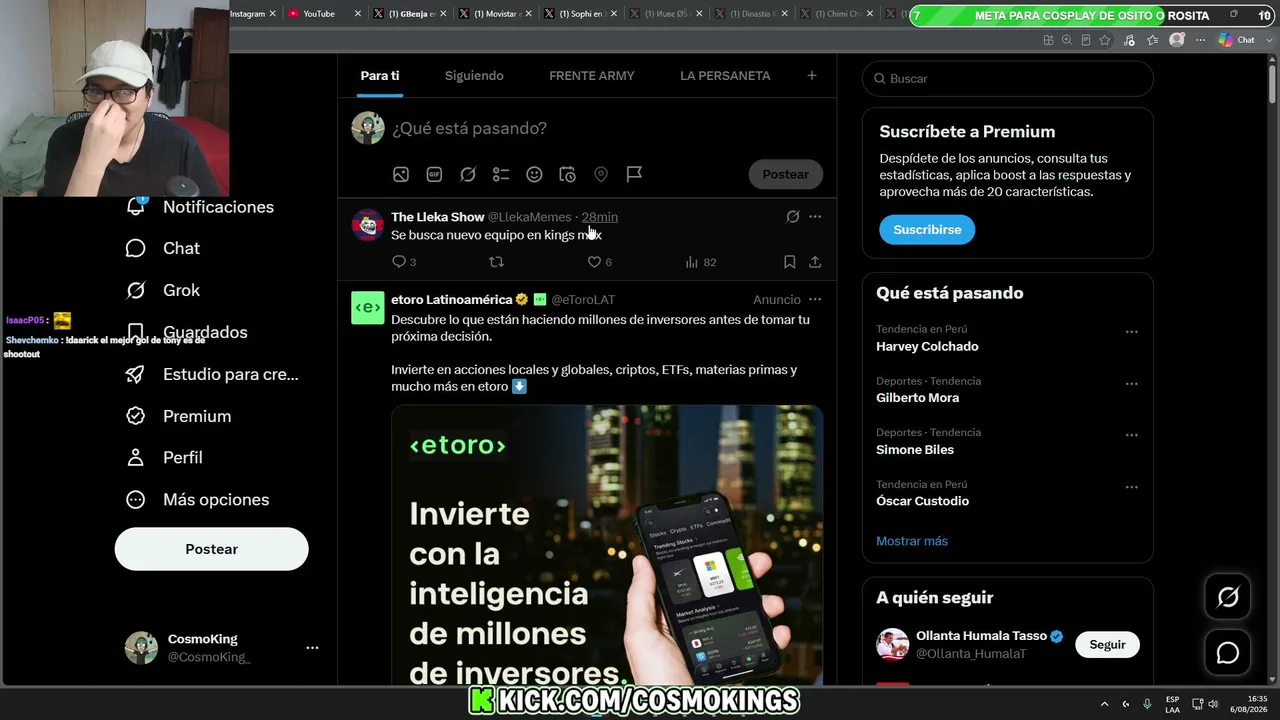
Task: Repost The Lleka Show post
Action: (x=496, y=262)
